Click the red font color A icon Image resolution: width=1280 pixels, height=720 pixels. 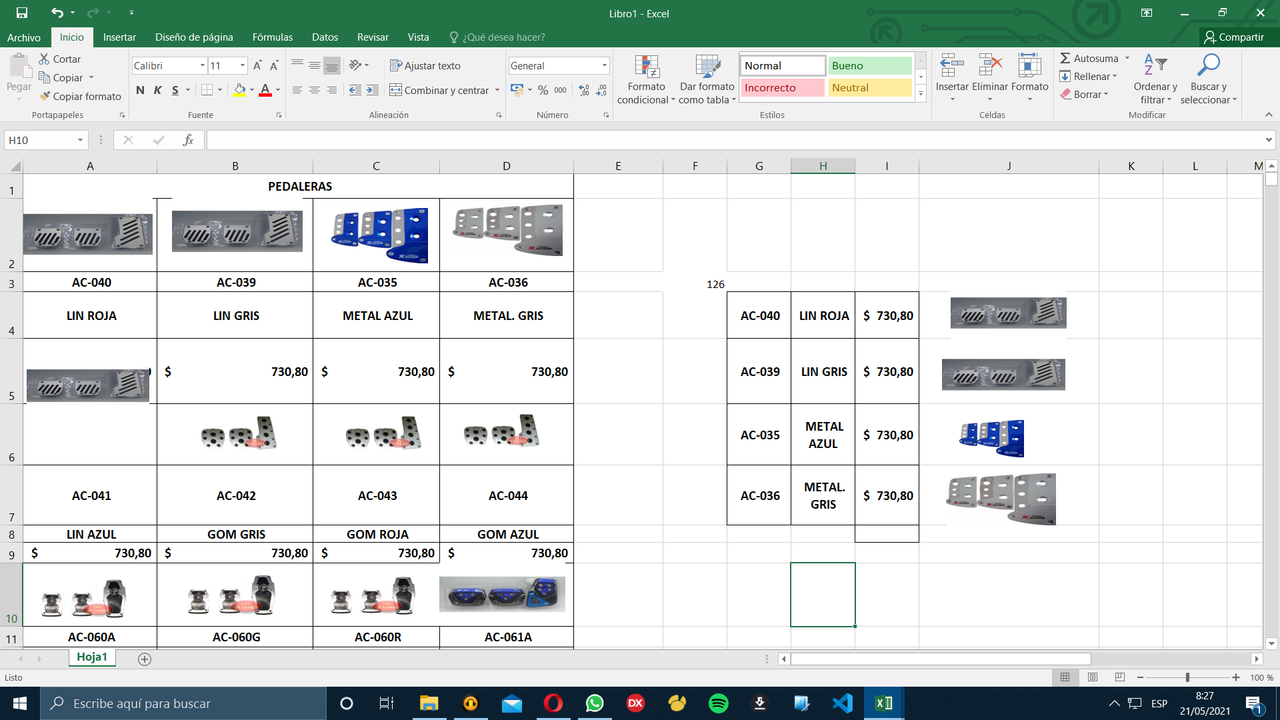265,90
